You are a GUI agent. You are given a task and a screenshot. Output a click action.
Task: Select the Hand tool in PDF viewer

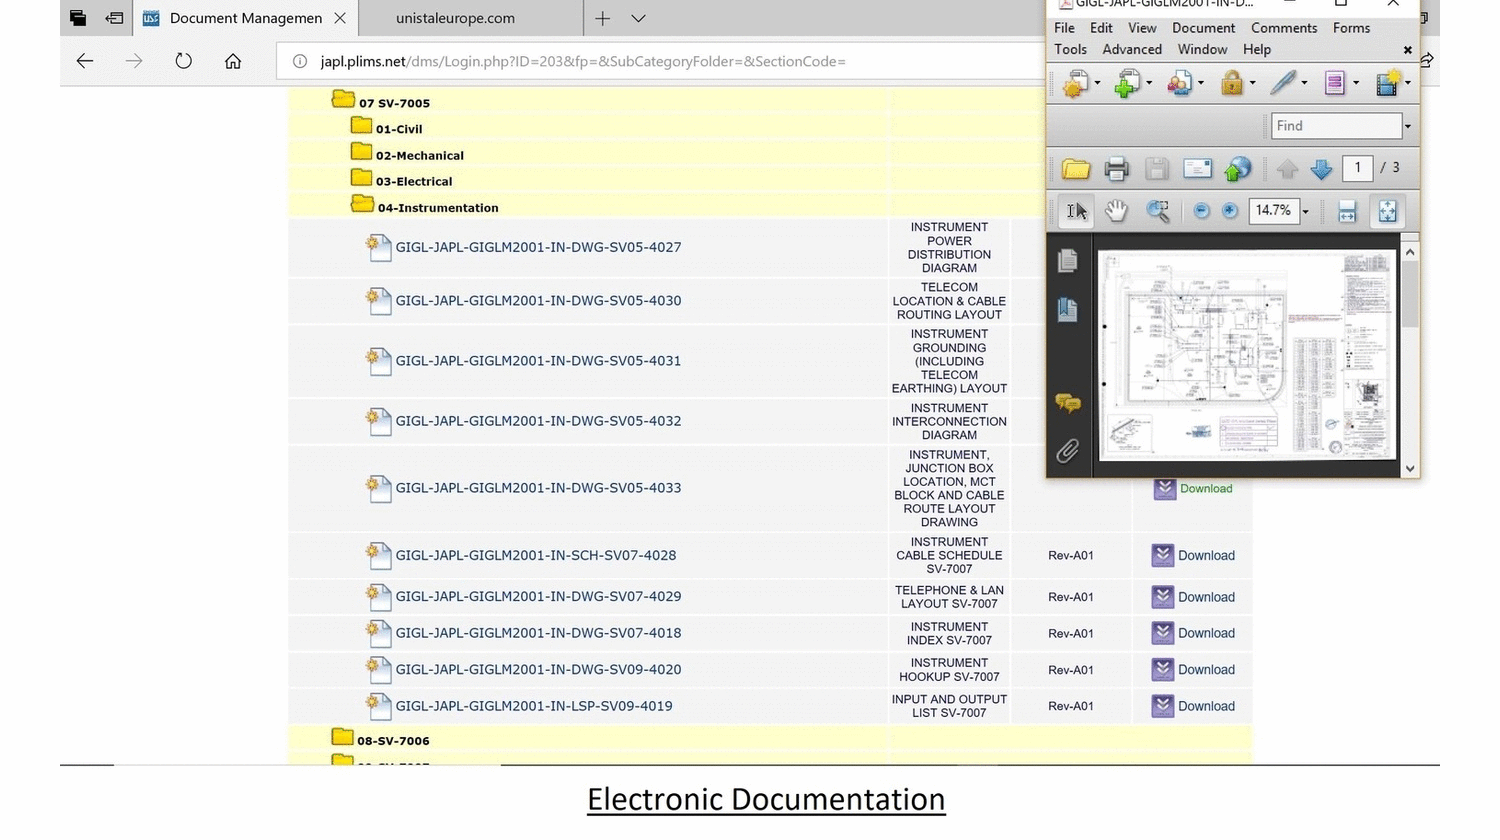click(1116, 211)
